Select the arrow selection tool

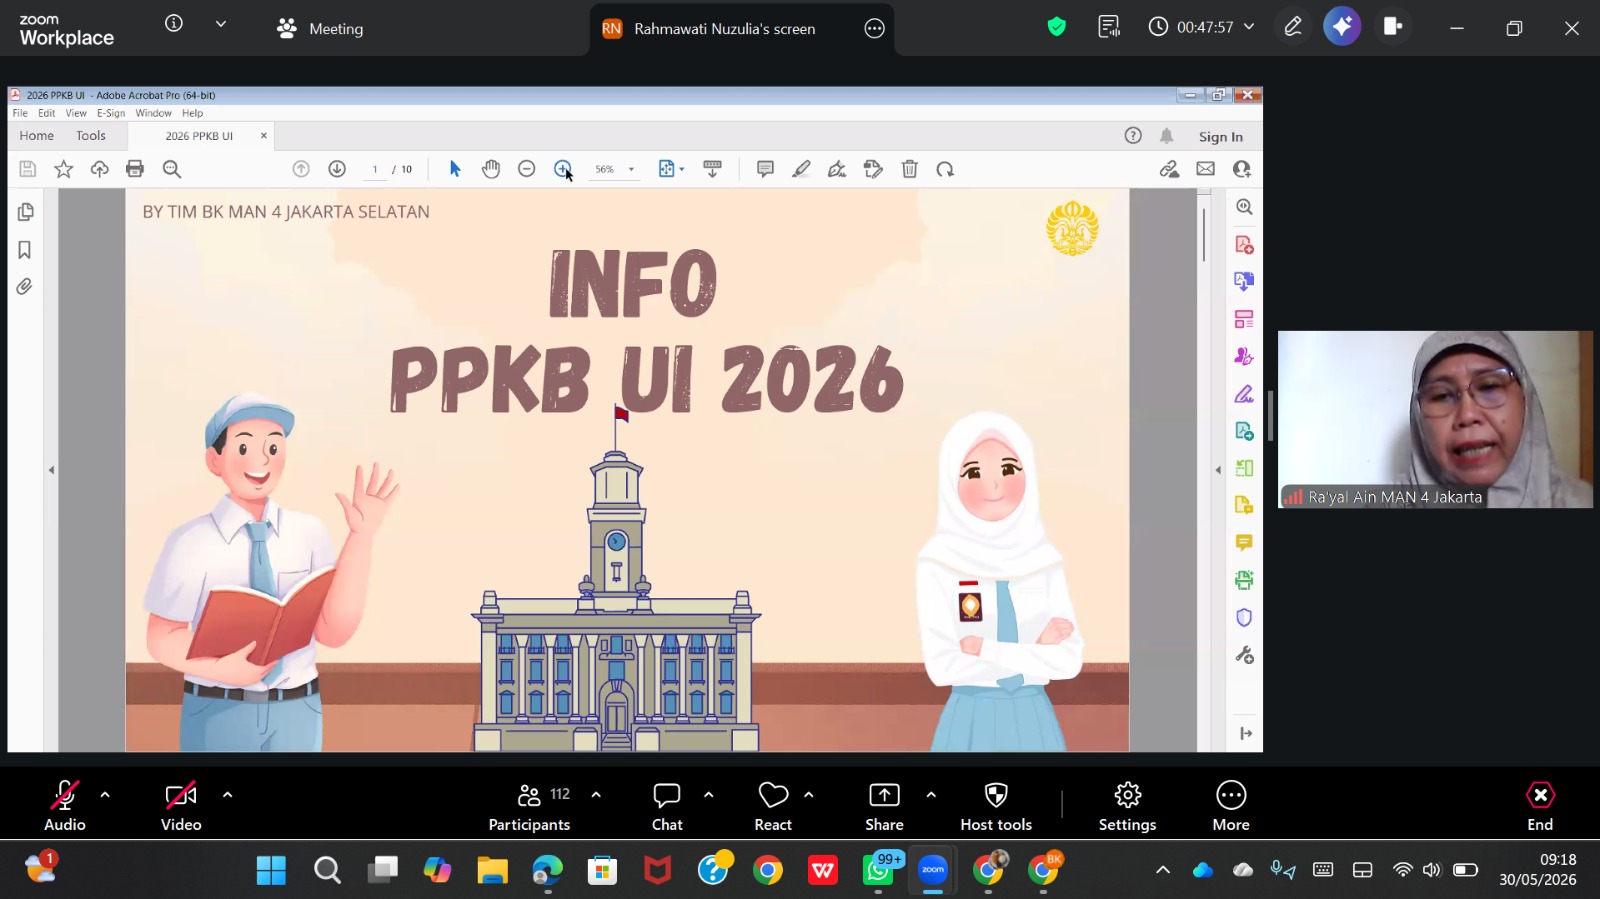(x=455, y=169)
